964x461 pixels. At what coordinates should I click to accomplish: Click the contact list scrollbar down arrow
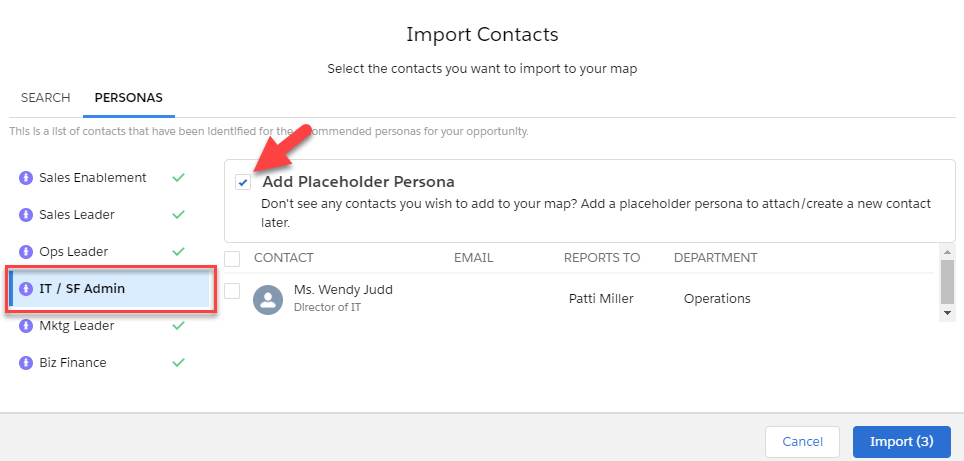[x=947, y=313]
